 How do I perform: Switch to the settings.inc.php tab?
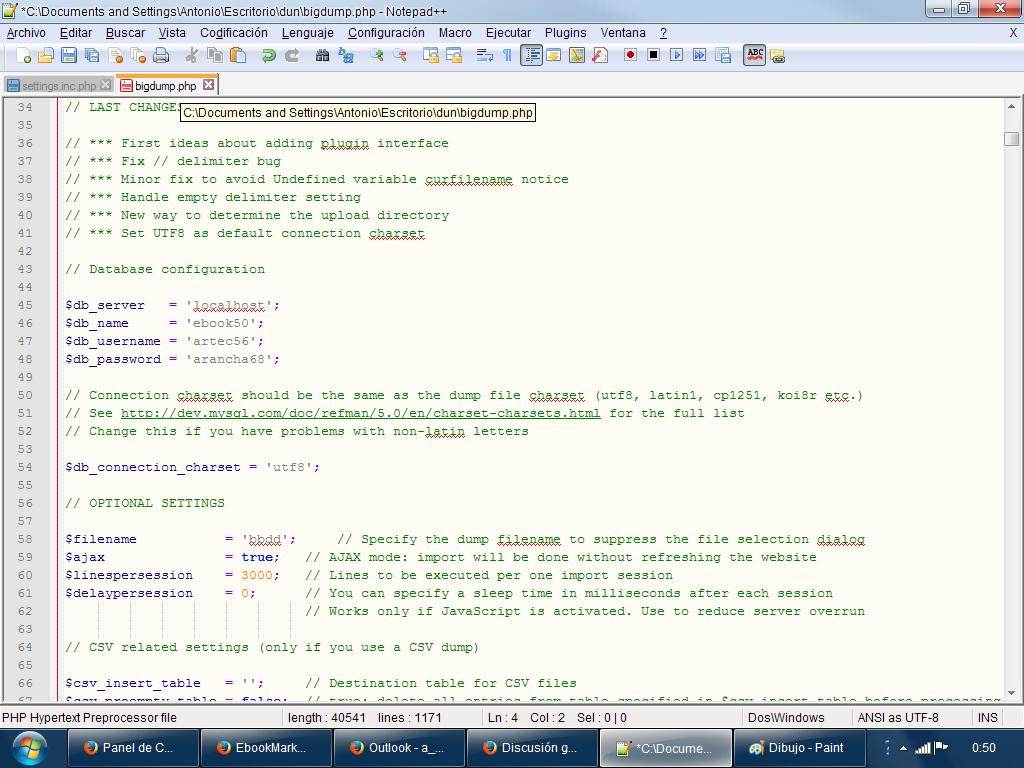point(58,86)
